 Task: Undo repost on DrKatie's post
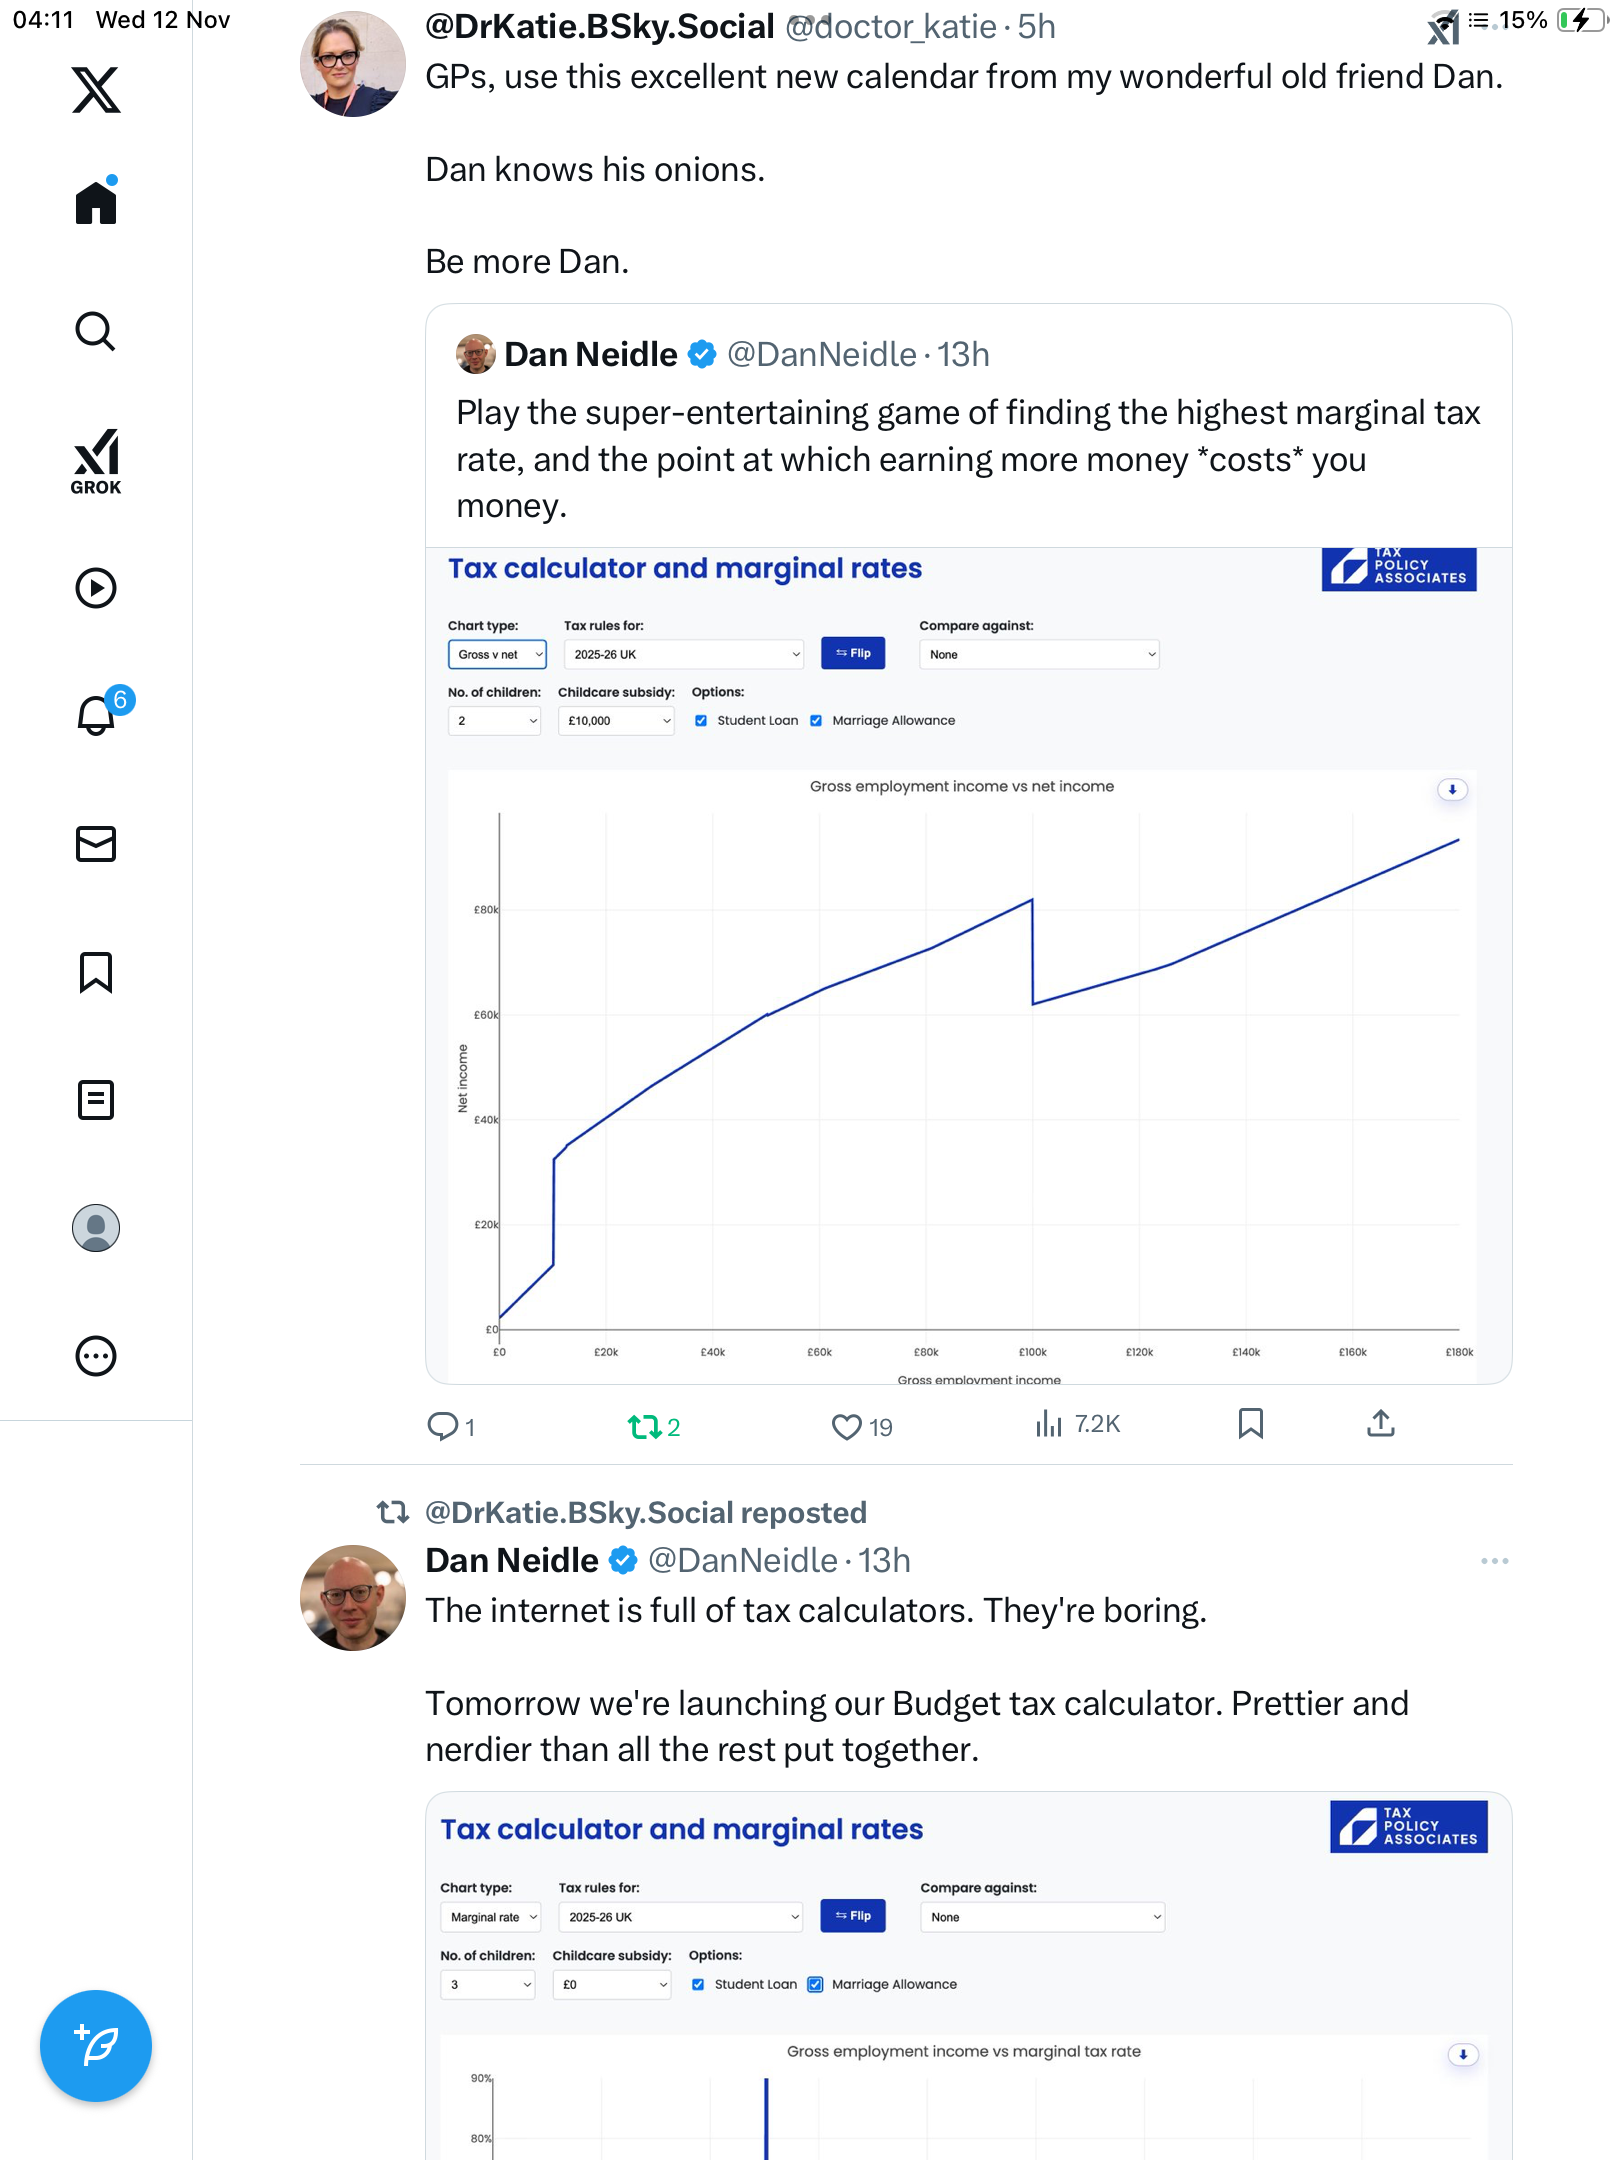pyautogui.click(x=644, y=1426)
